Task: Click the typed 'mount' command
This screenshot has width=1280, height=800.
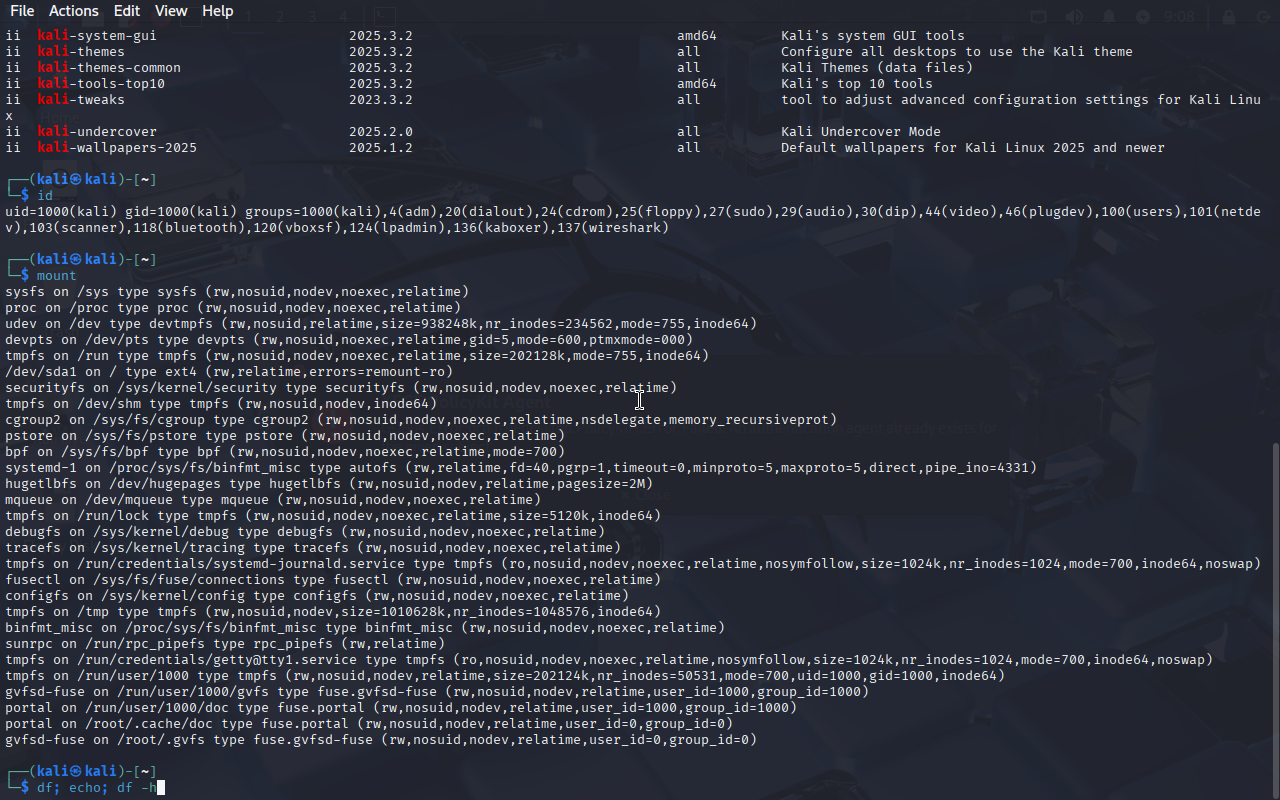Action: 57,275
